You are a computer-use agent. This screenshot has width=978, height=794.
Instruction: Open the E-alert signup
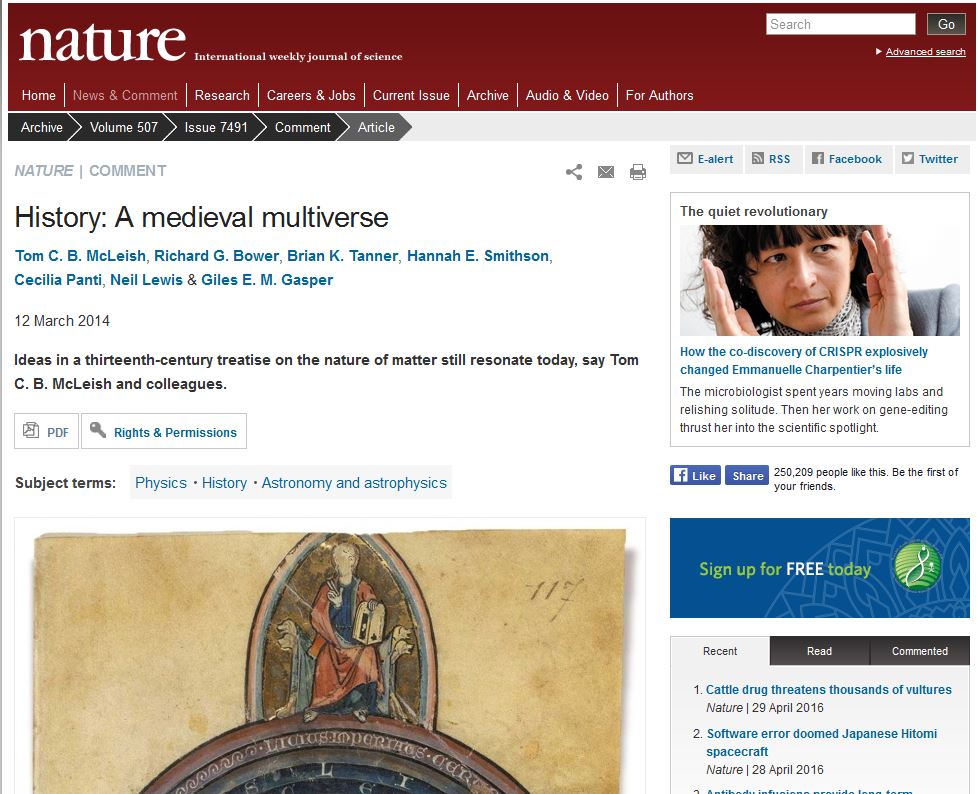click(x=706, y=159)
